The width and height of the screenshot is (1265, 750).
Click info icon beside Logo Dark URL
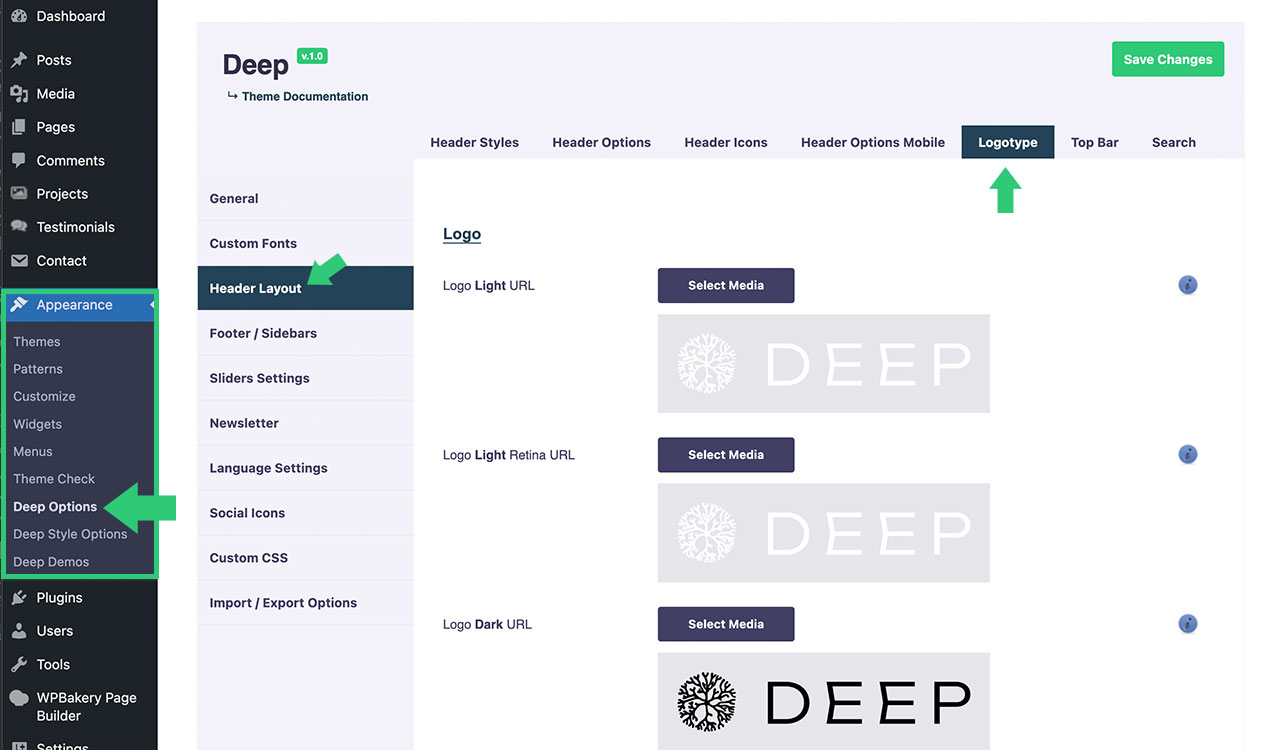click(x=1187, y=624)
